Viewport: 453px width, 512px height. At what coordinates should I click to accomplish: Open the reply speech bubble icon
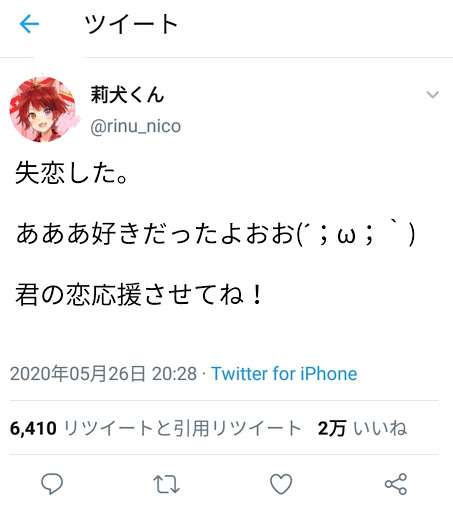click(52, 484)
